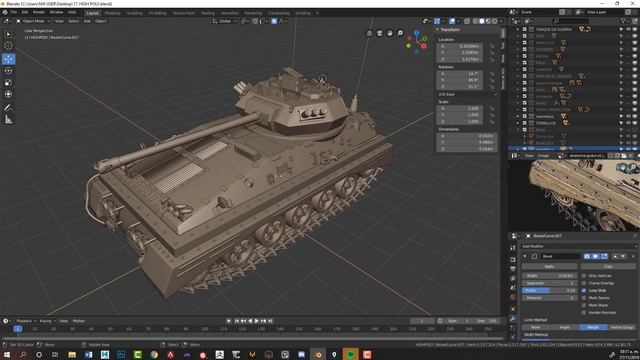Click the Blender logo menu icon
The width and height of the screenshot is (640, 360).
click(x=5, y=13)
